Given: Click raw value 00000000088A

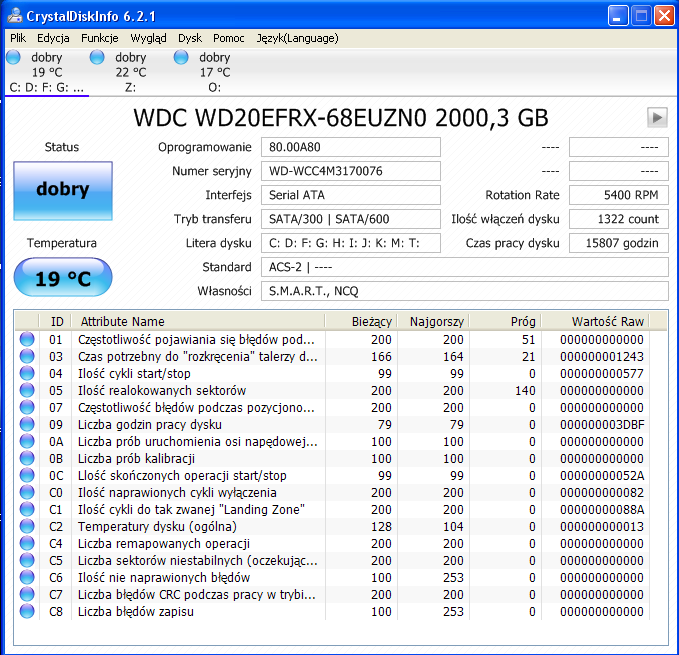Looking at the screenshot, I should (602, 510).
